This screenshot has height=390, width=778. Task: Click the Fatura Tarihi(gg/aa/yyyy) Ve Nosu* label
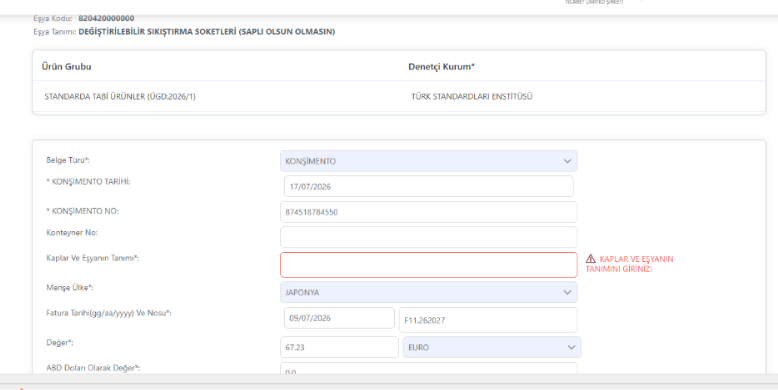109,313
